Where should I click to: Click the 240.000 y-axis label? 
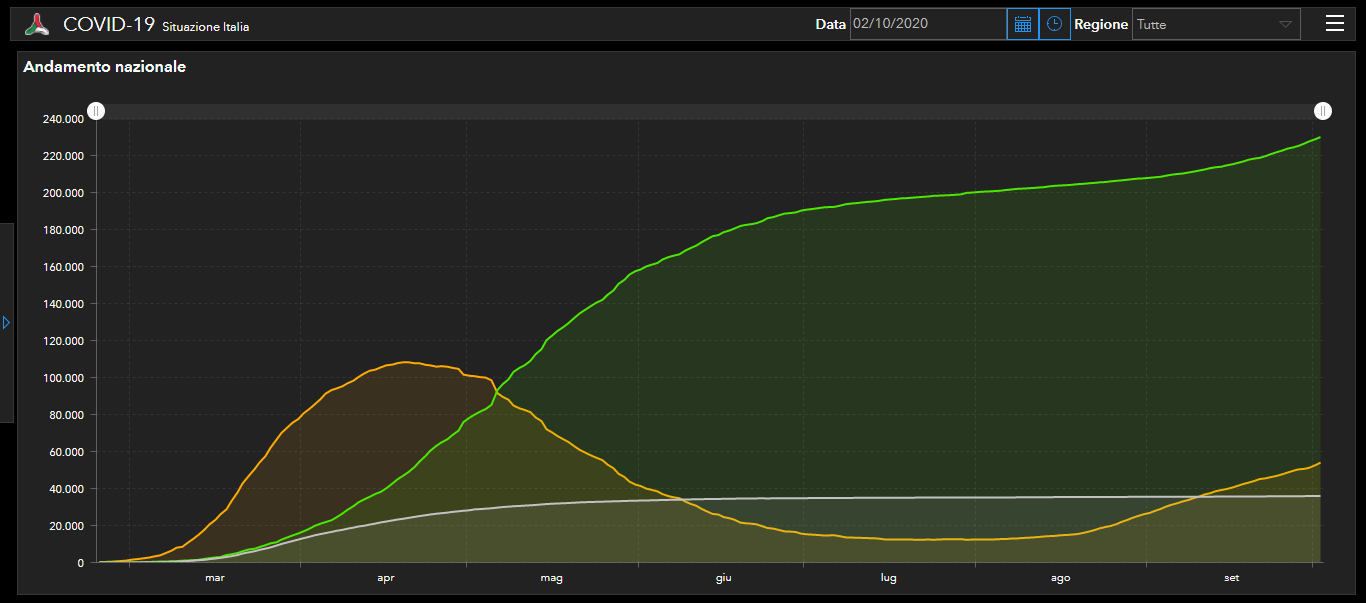click(x=62, y=119)
